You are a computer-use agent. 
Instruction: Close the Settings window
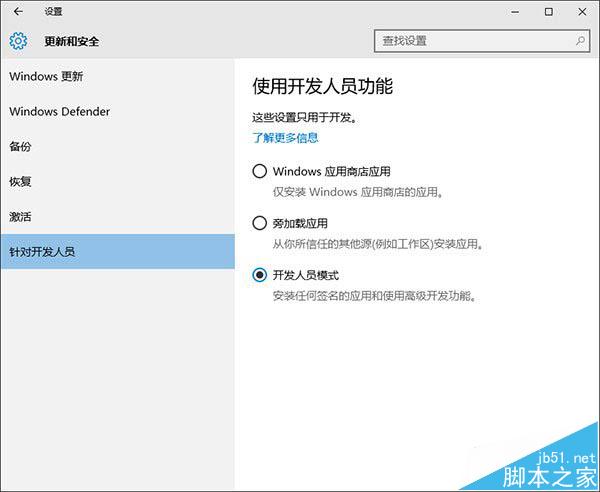[x=582, y=12]
